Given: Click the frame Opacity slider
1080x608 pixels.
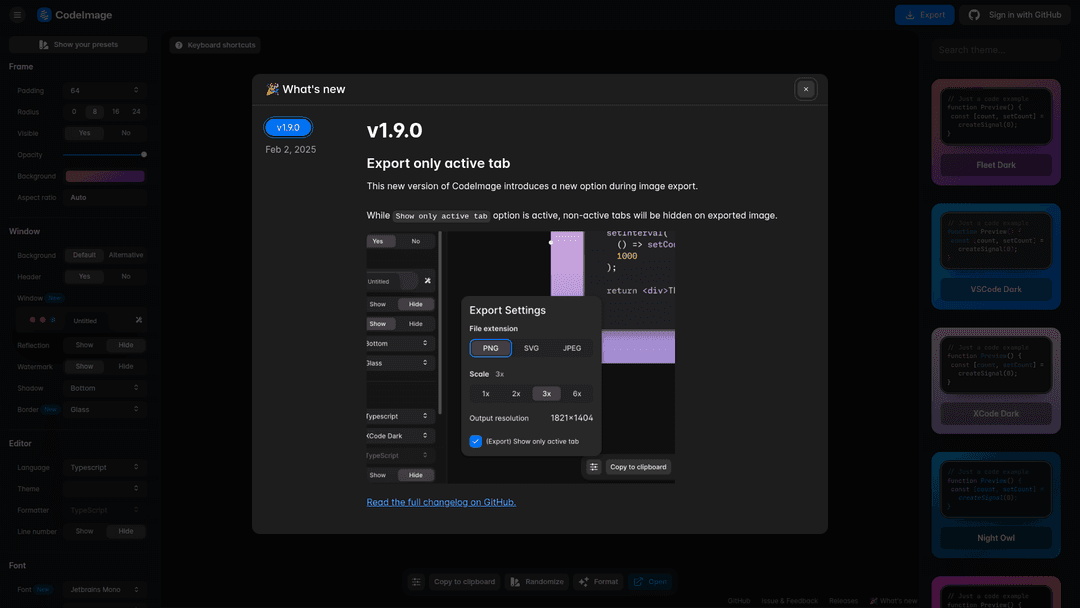Looking at the screenshot, I should tap(104, 154).
